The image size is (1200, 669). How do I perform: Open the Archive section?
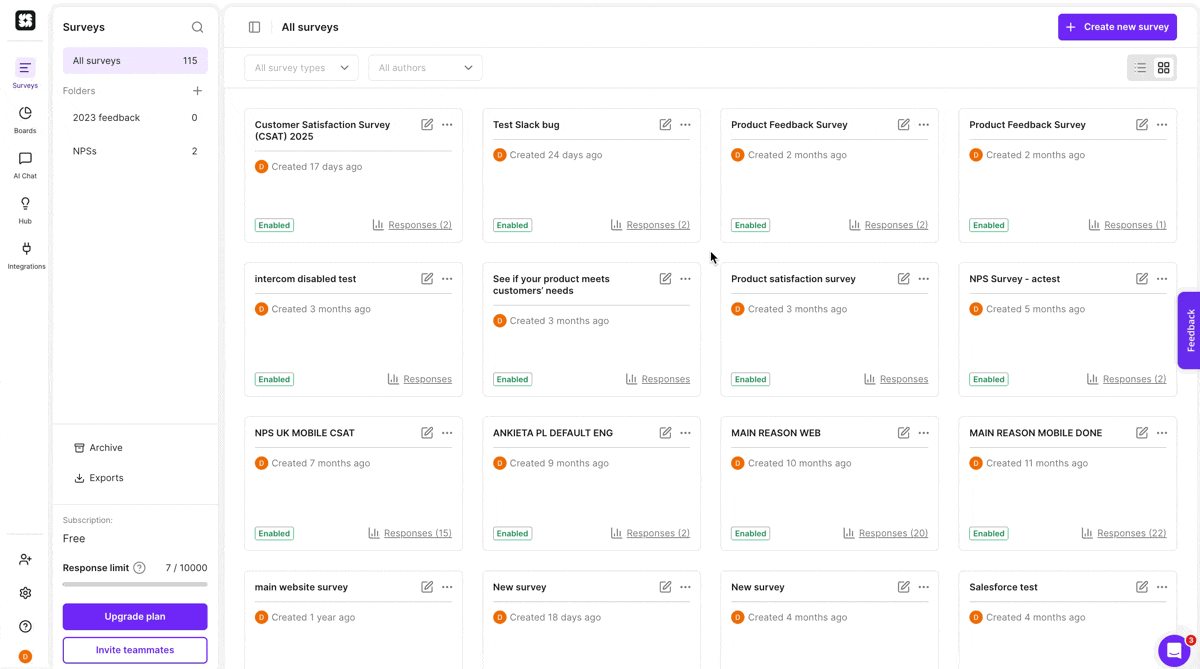(98, 447)
